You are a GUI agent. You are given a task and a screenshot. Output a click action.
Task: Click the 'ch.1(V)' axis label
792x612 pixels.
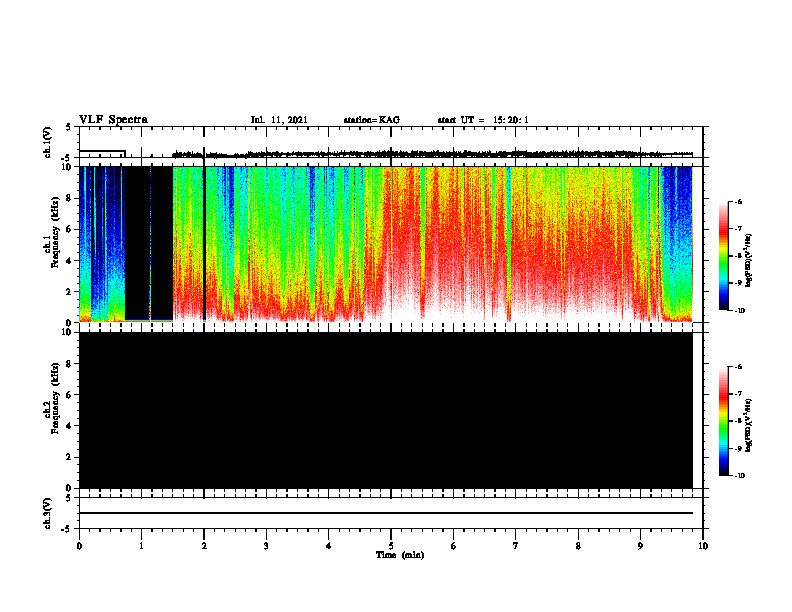tap(48, 142)
